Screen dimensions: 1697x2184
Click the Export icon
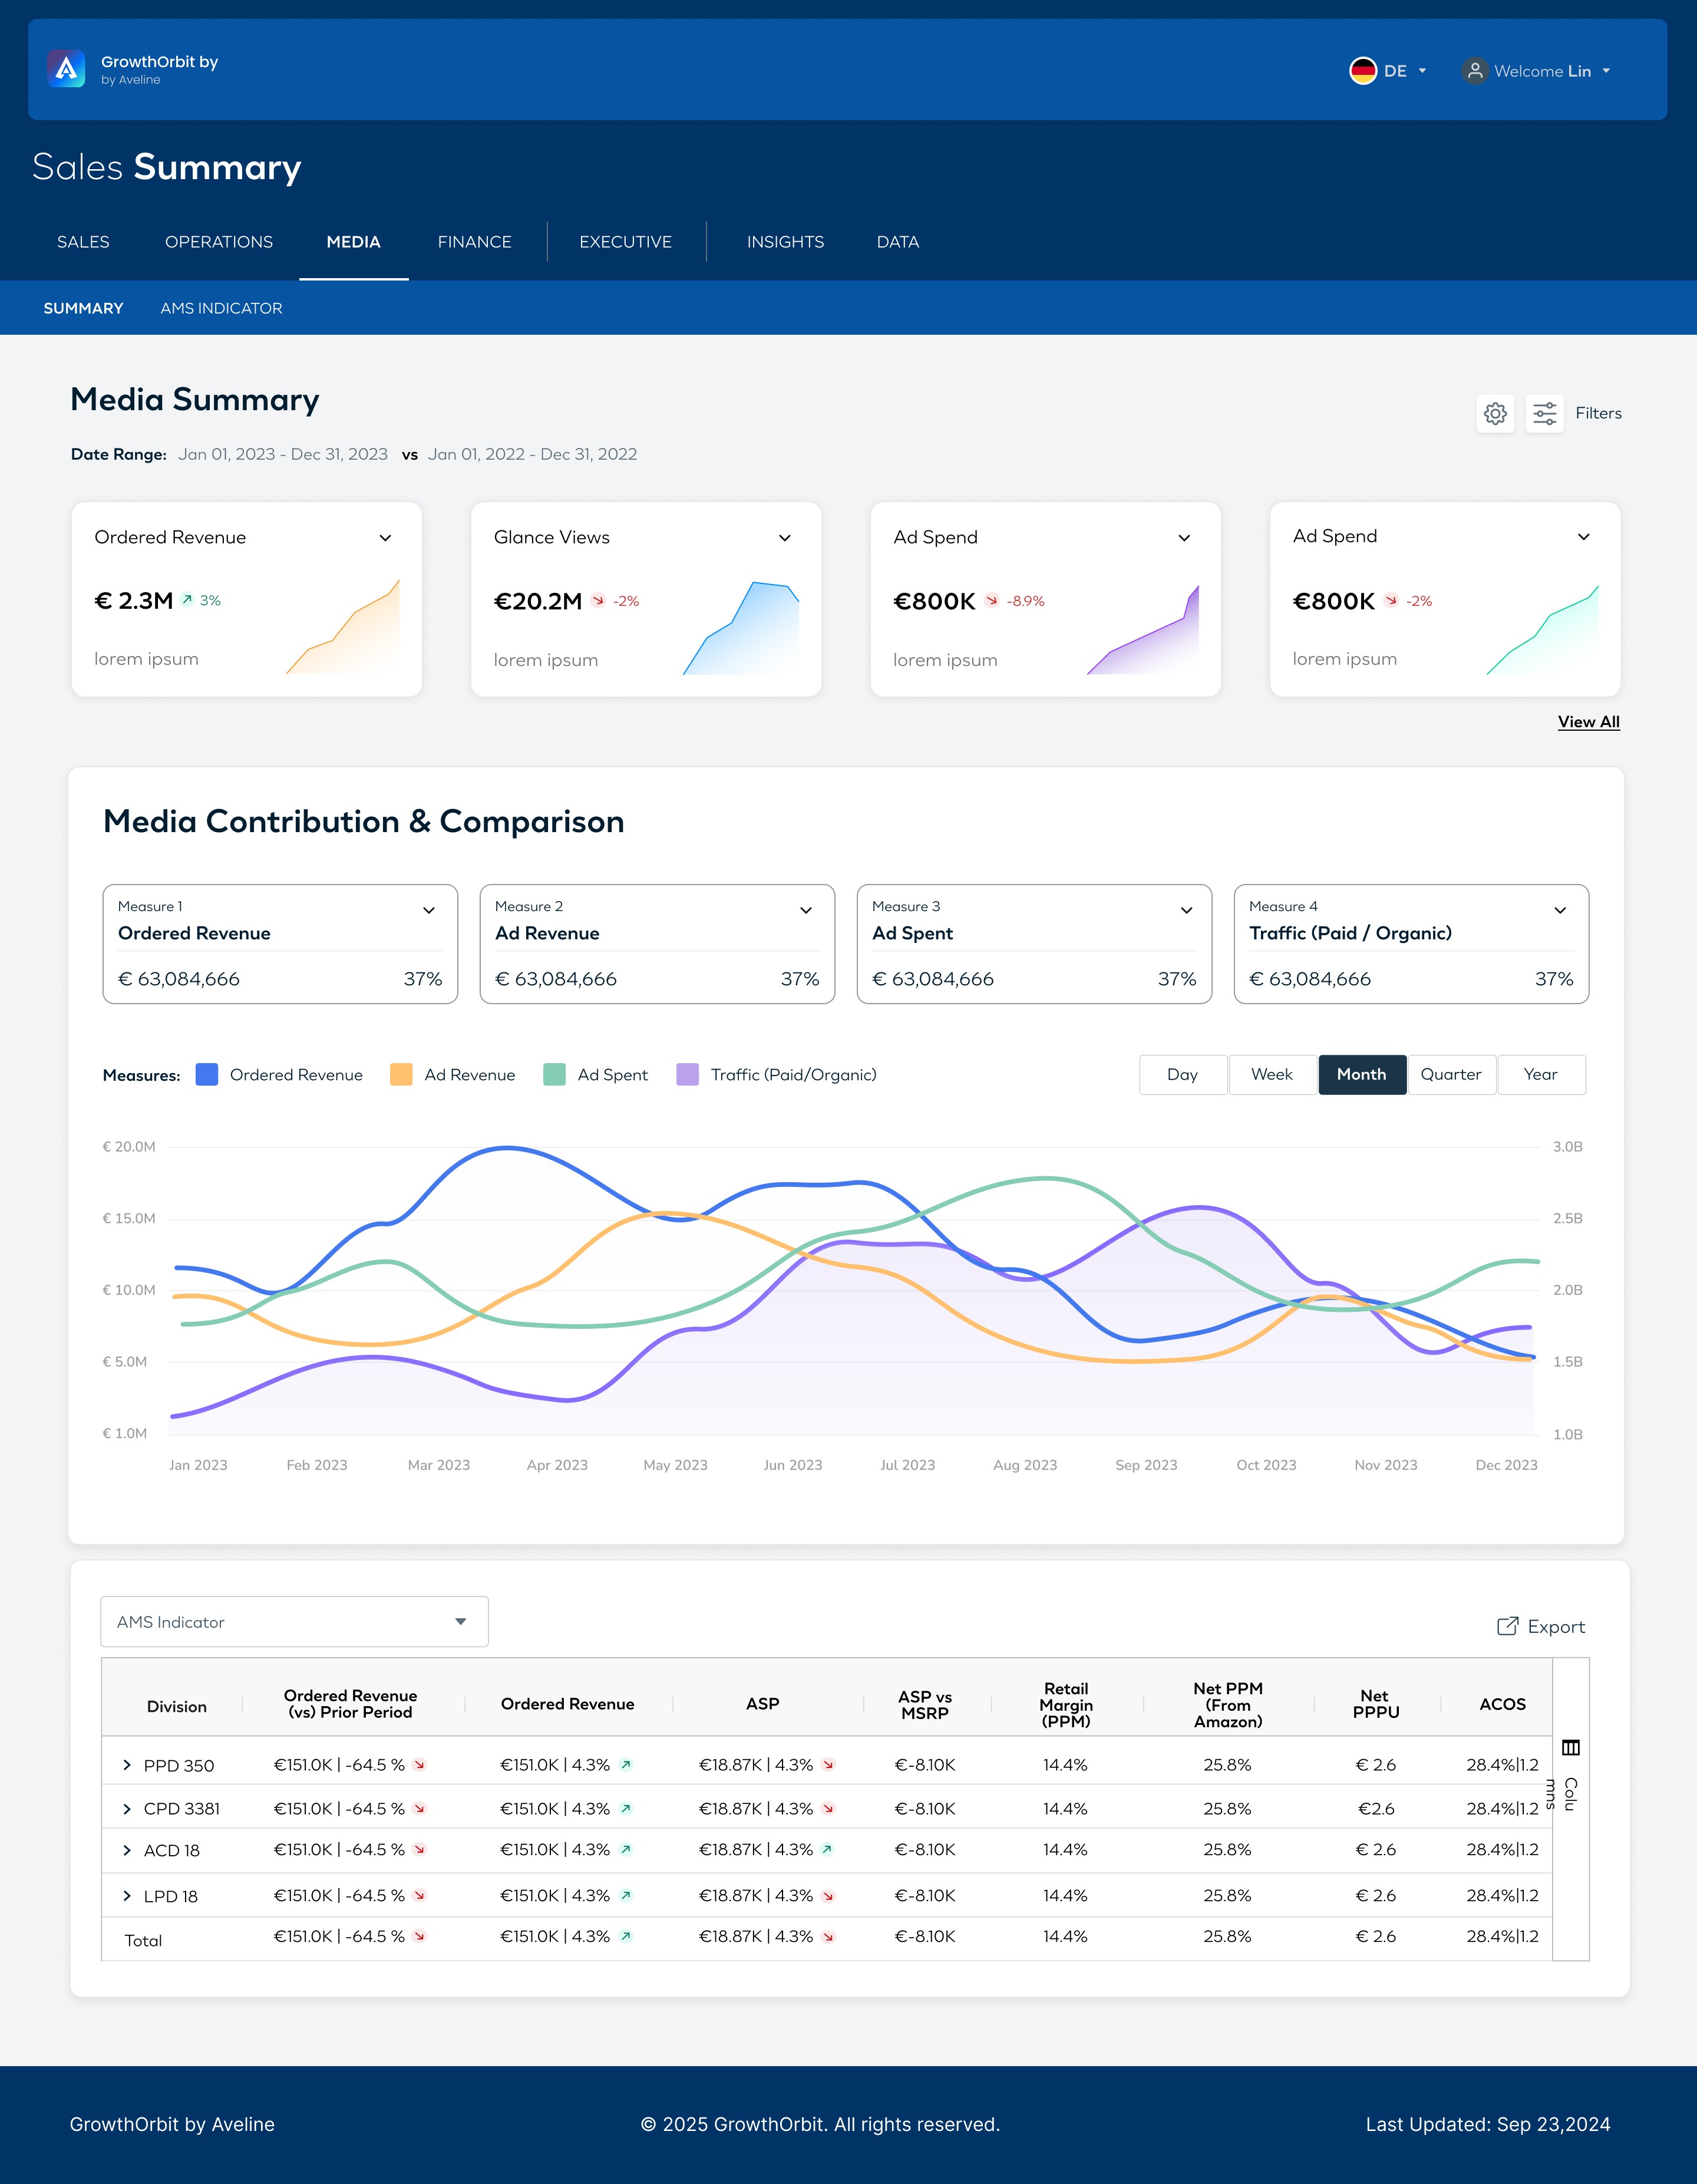pos(1507,1626)
